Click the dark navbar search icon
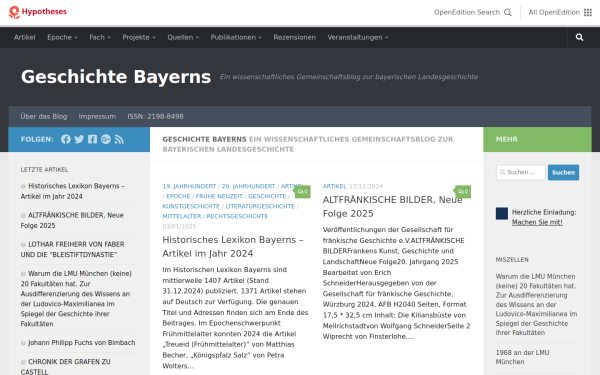The height and width of the screenshot is (375, 600). pyautogui.click(x=579, y=37)
